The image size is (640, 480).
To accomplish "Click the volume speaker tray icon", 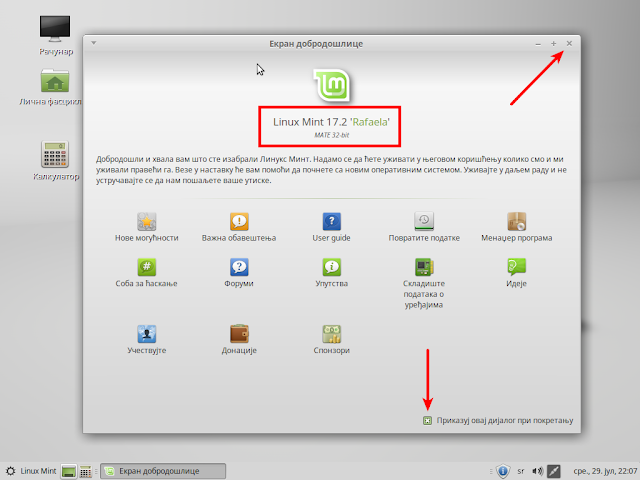I will (538, 471).
